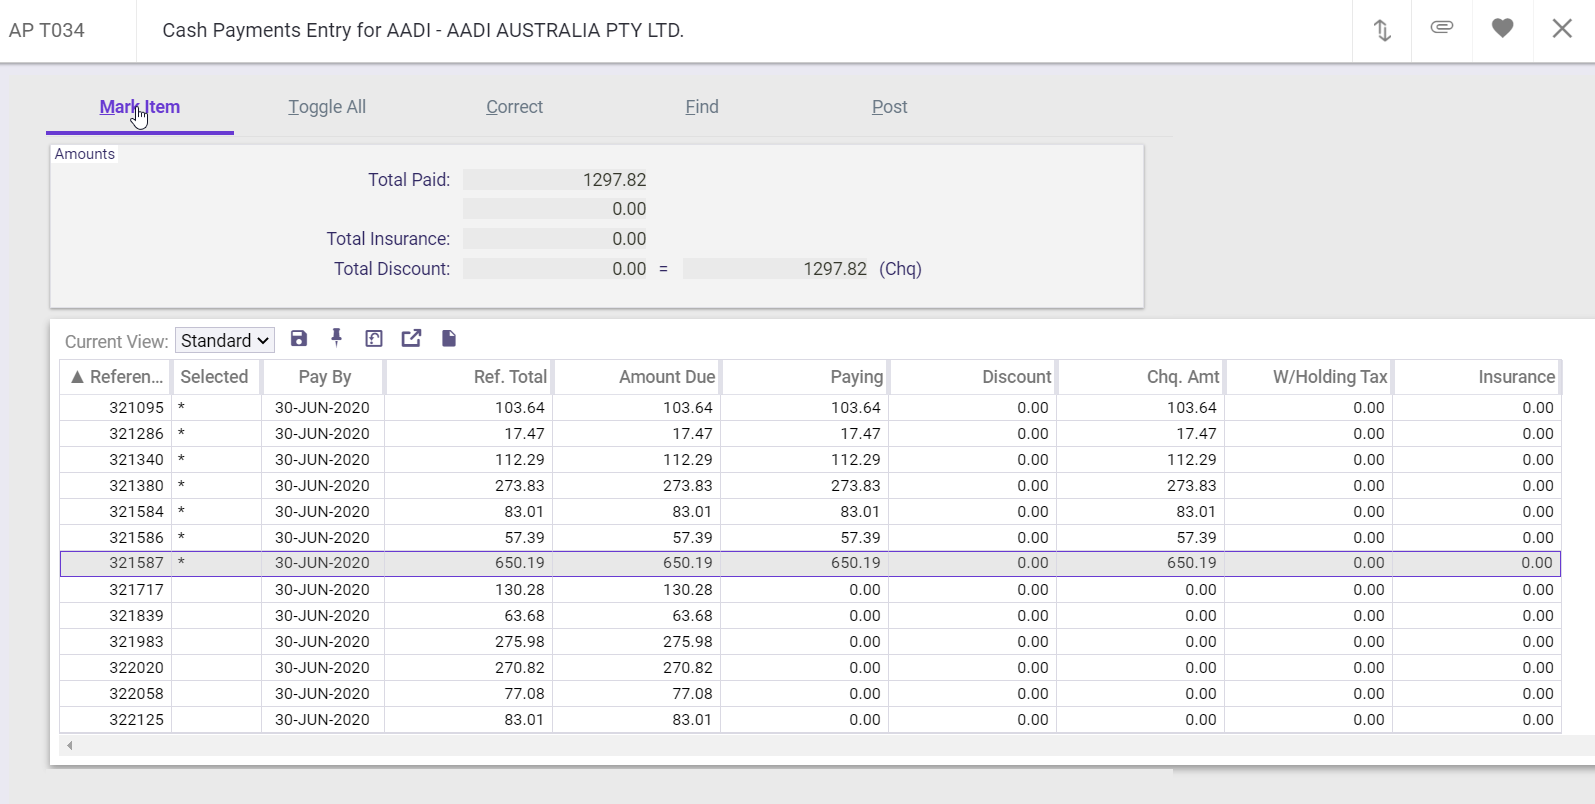Click Paying cell 273.83
This screenshot has height=804, width=1595.
(805, 486)
